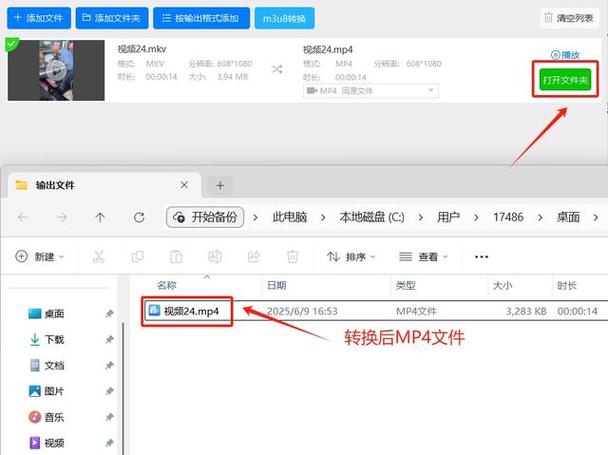Go up one folder level

[100, 217]
